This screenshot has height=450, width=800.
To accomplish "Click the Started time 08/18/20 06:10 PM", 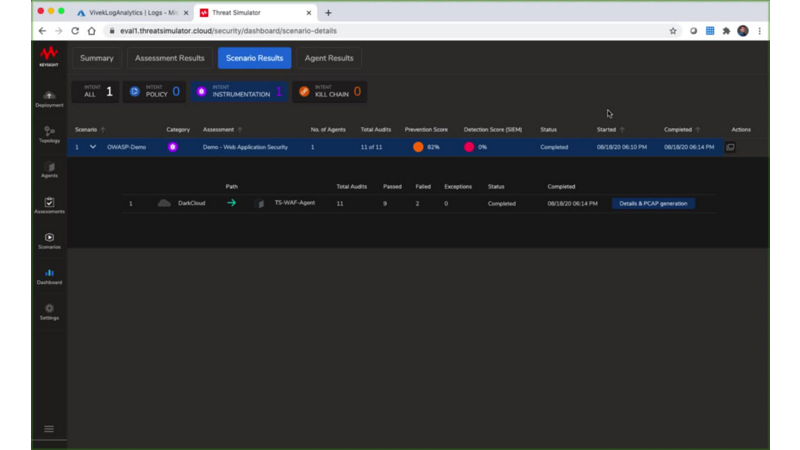I will [x=622, y=147].
